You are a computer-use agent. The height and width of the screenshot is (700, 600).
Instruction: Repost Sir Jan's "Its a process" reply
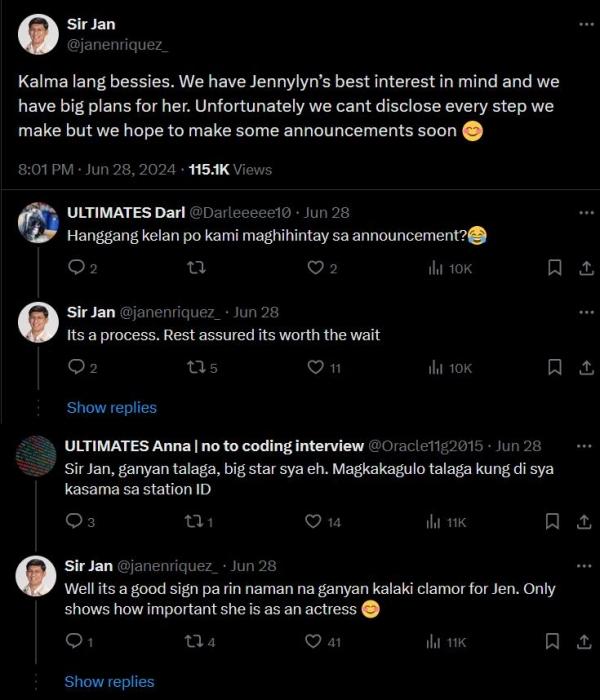point(196,368)
